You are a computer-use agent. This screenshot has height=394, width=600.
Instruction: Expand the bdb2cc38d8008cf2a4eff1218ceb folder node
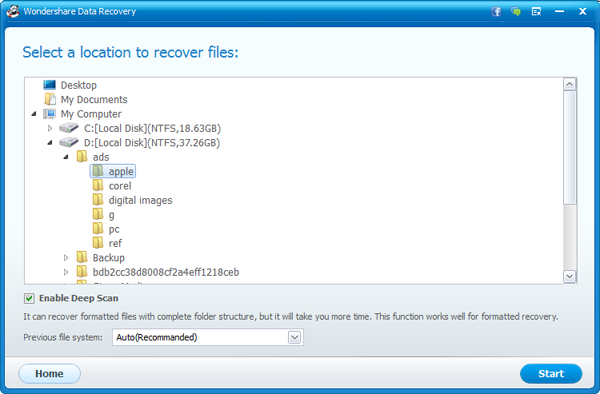pos(66,272)
